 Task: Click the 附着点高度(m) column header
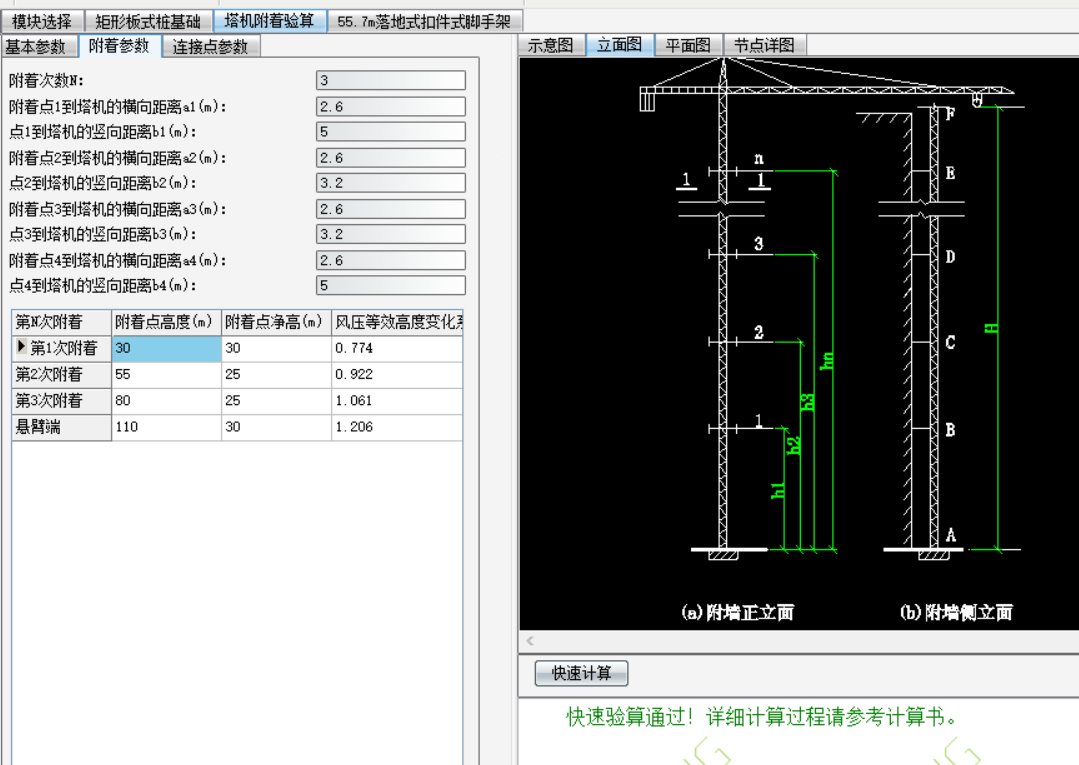167,322
